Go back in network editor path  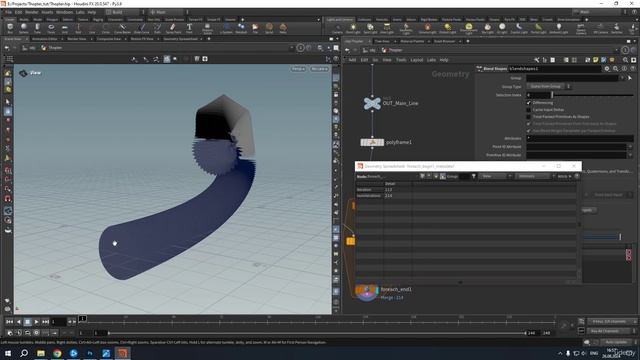click(x=347, y=50)
